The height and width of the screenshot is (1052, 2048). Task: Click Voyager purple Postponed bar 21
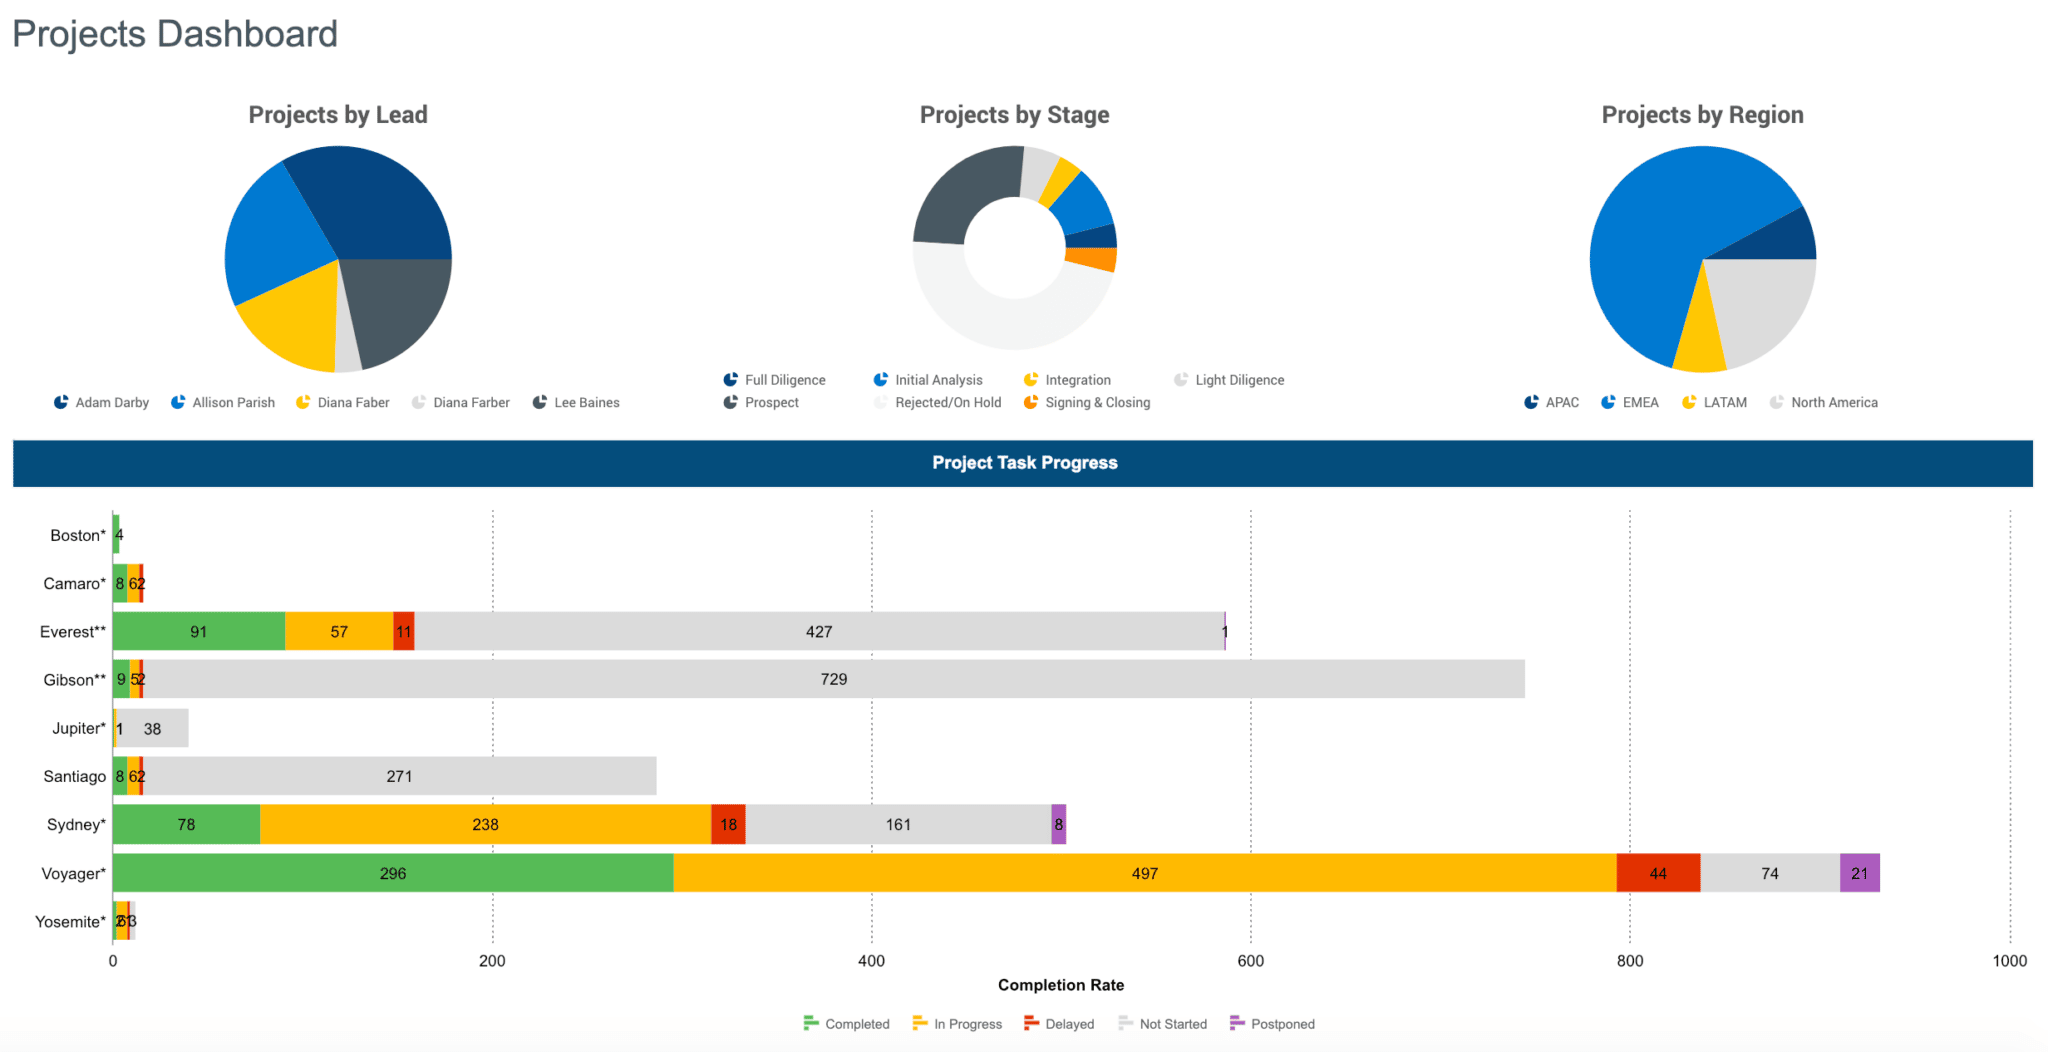(x=1860, y=873)
